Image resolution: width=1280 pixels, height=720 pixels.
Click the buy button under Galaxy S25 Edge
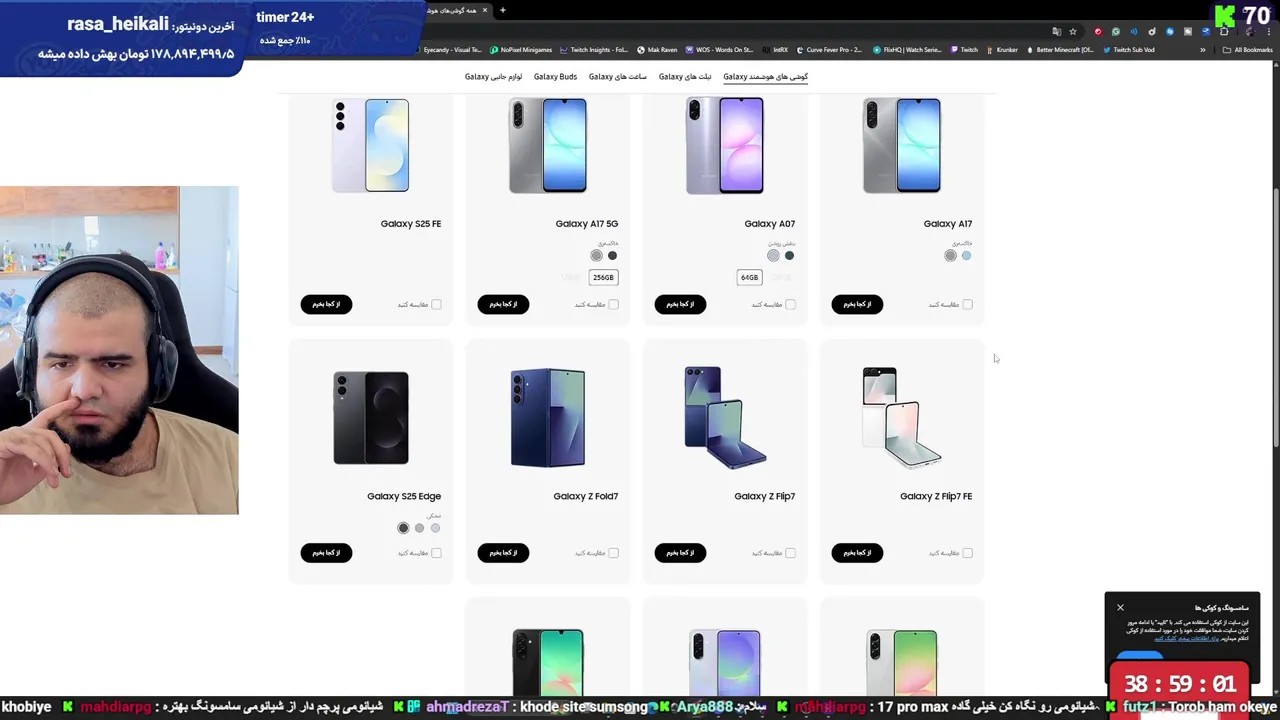(x=326, y=553)
